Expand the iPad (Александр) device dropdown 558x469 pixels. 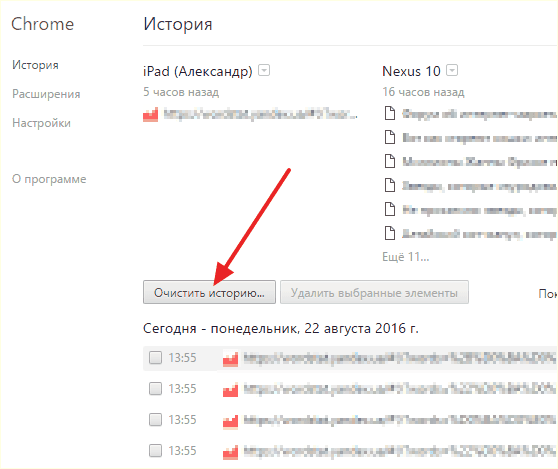[264, 70]
